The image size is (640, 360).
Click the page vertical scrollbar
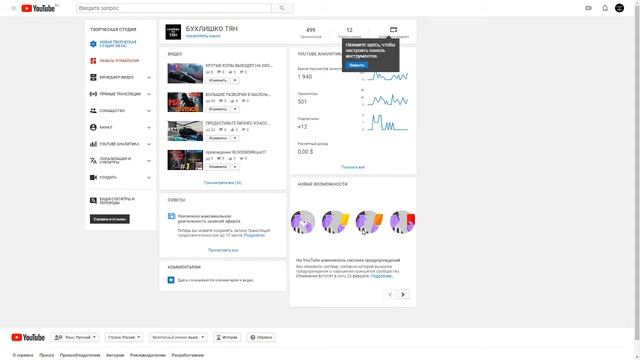click(x=637, y=171)
